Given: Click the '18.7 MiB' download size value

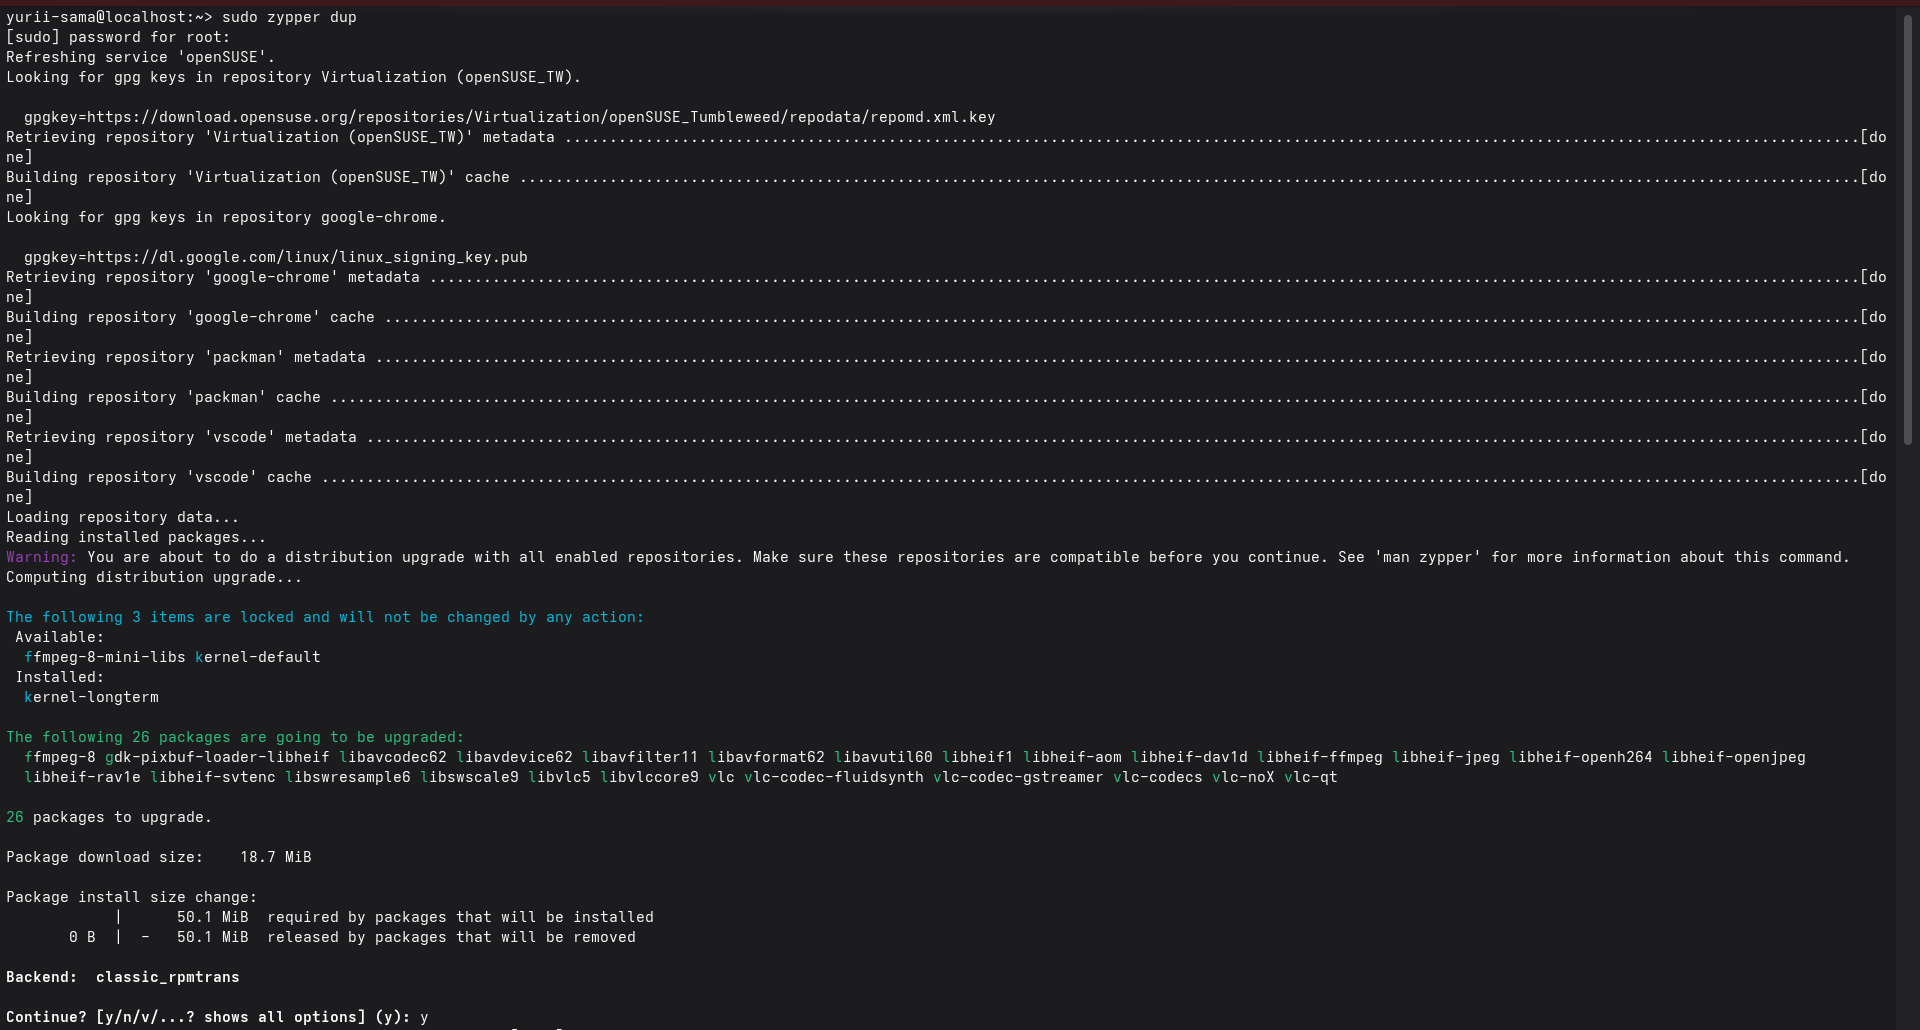Looking at the screenshot, I should point(276,857).
